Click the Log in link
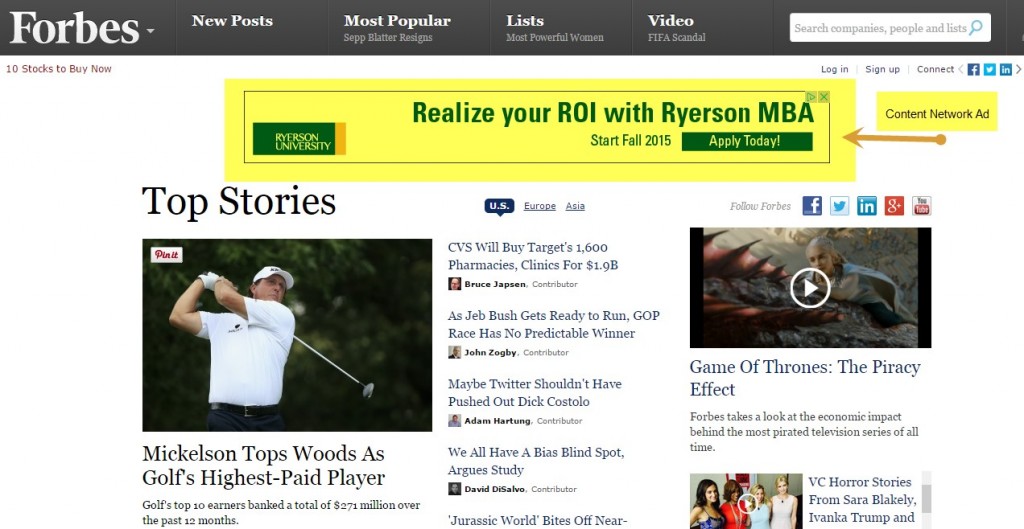 point(835,69)
